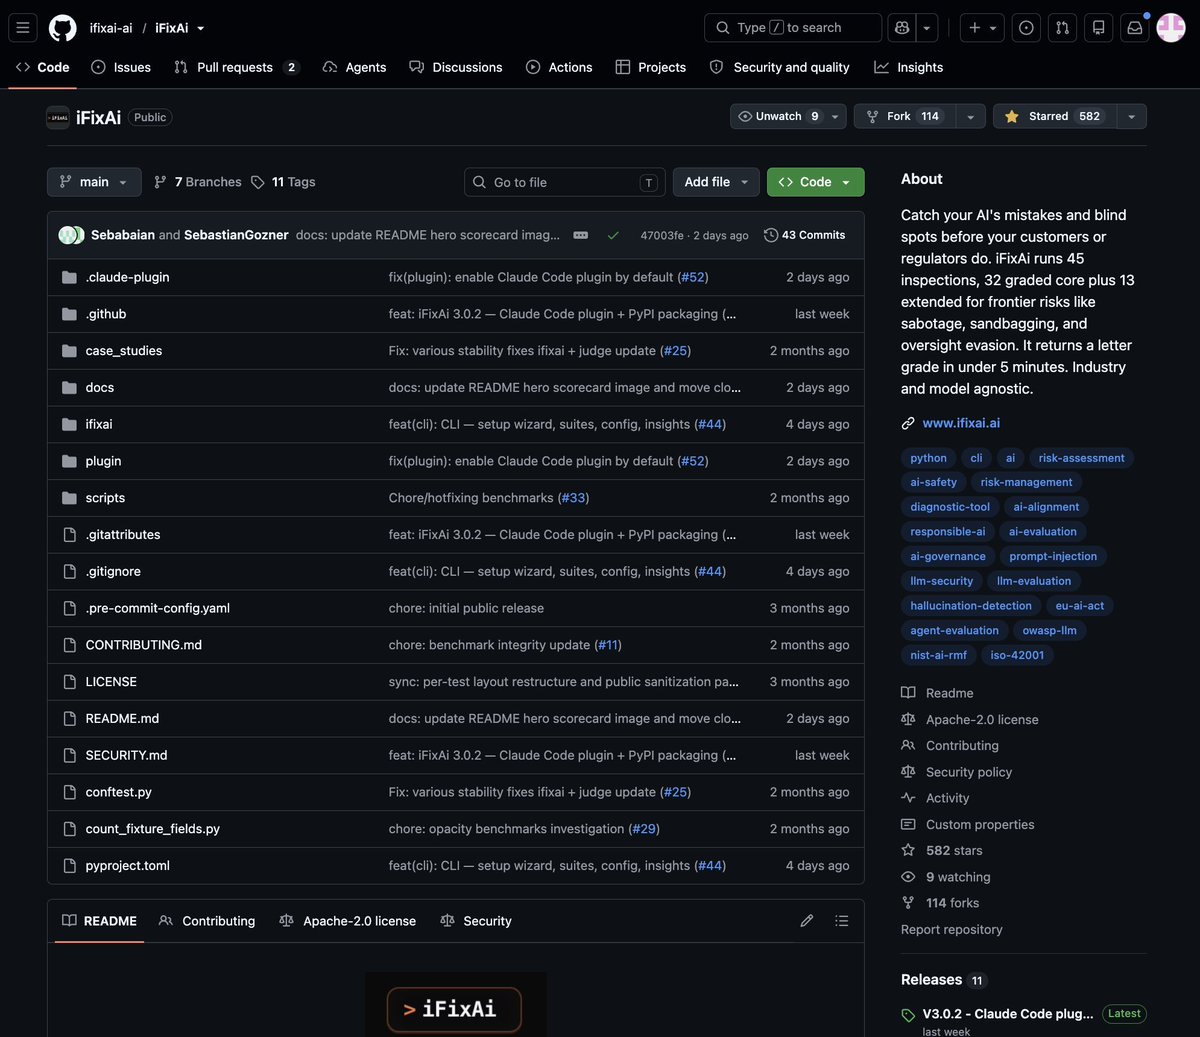The image size is (1200, 1037).
Task: Open the issues inbox icon in header
Action: click(1026, 28)
